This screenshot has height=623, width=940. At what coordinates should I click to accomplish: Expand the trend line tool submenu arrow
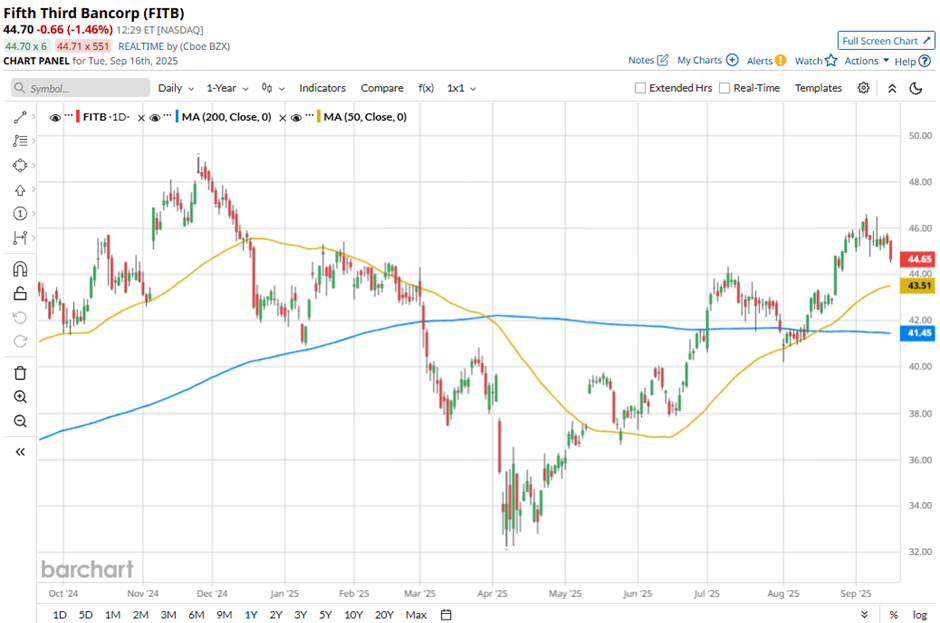34,117
